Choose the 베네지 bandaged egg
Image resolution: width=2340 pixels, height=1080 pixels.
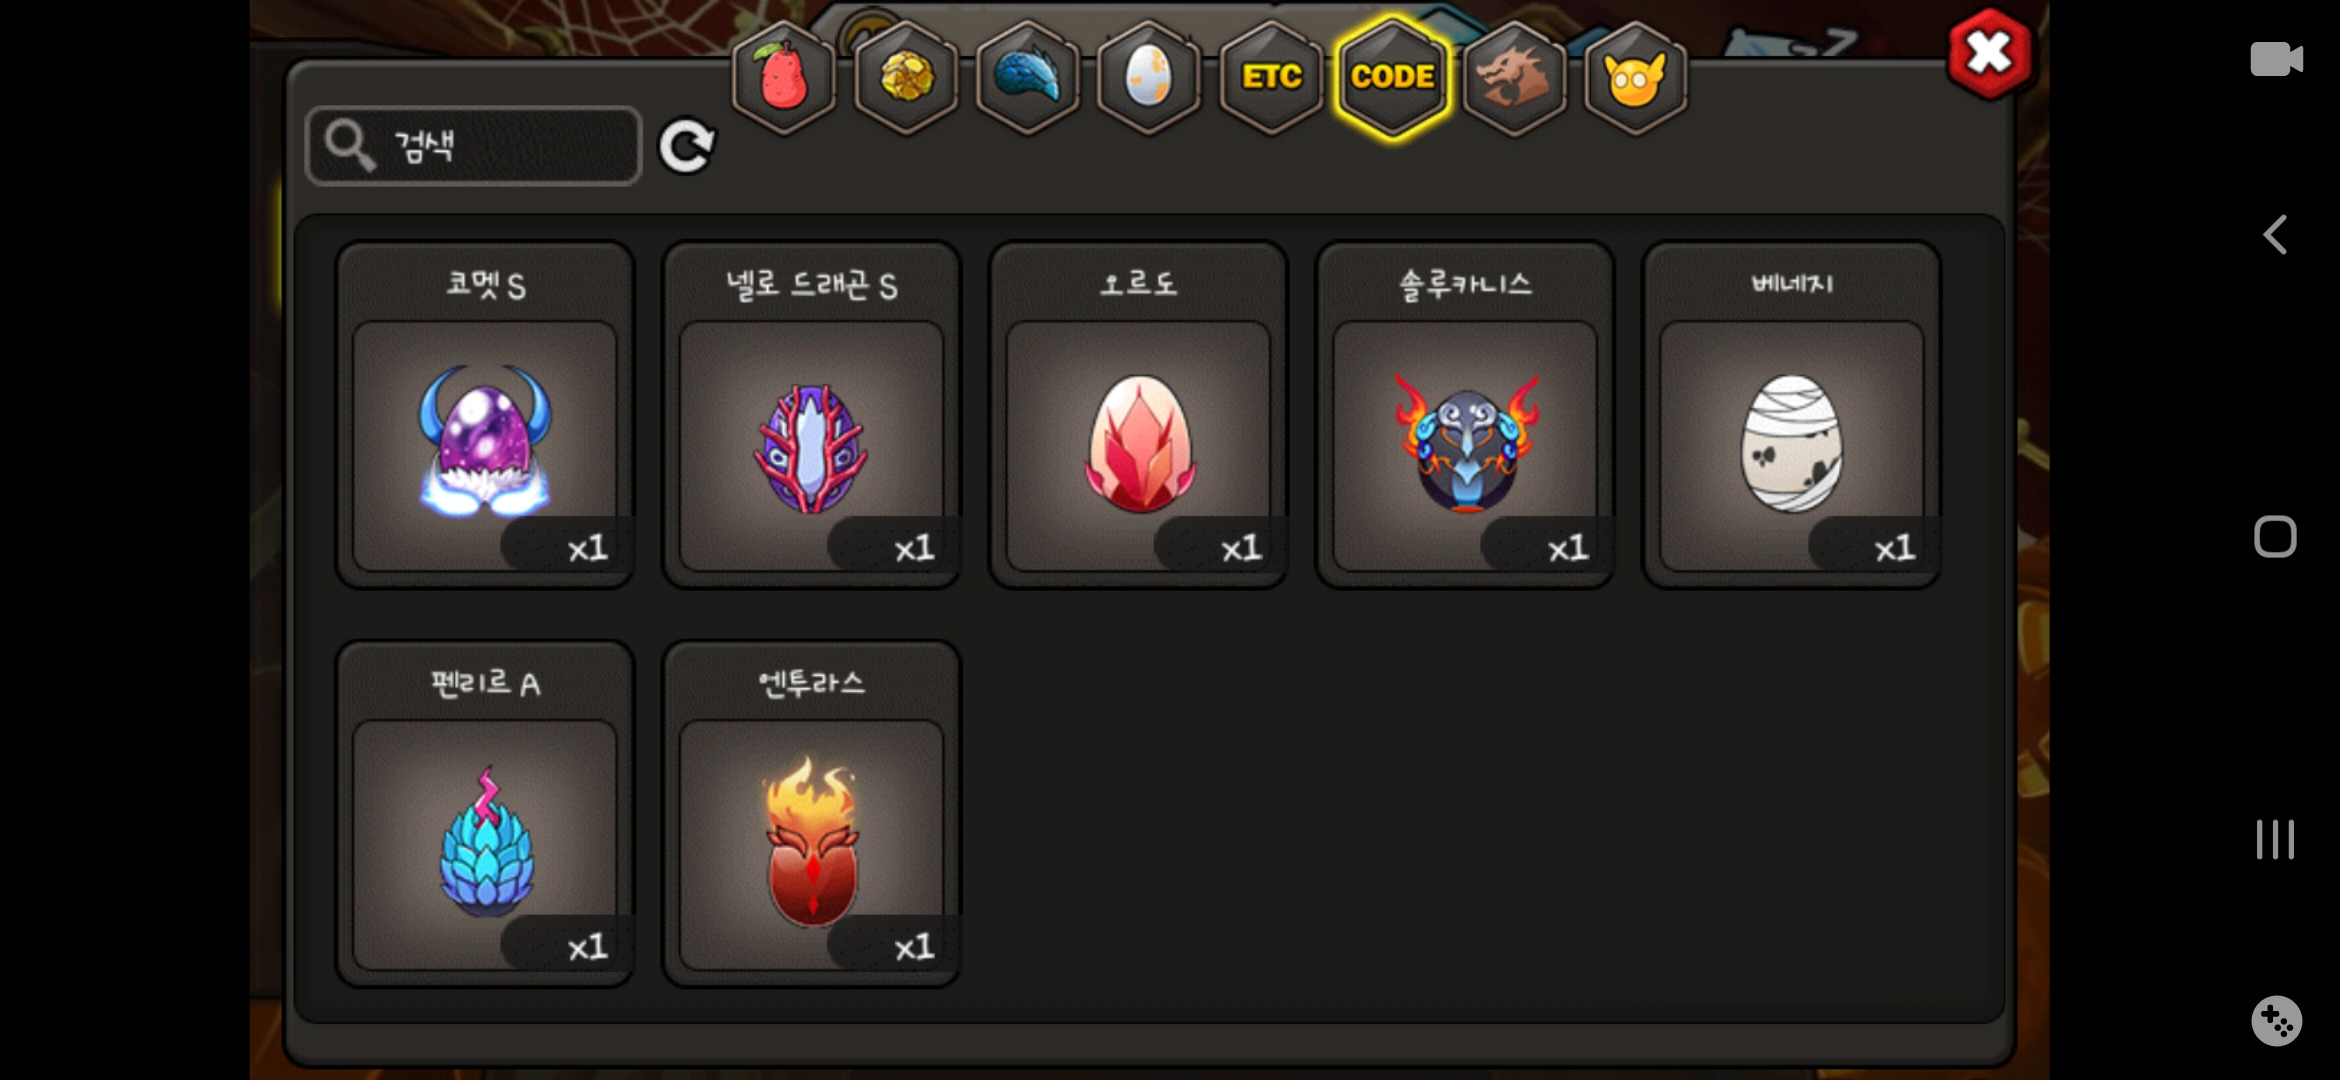(x=1792, y=415)
